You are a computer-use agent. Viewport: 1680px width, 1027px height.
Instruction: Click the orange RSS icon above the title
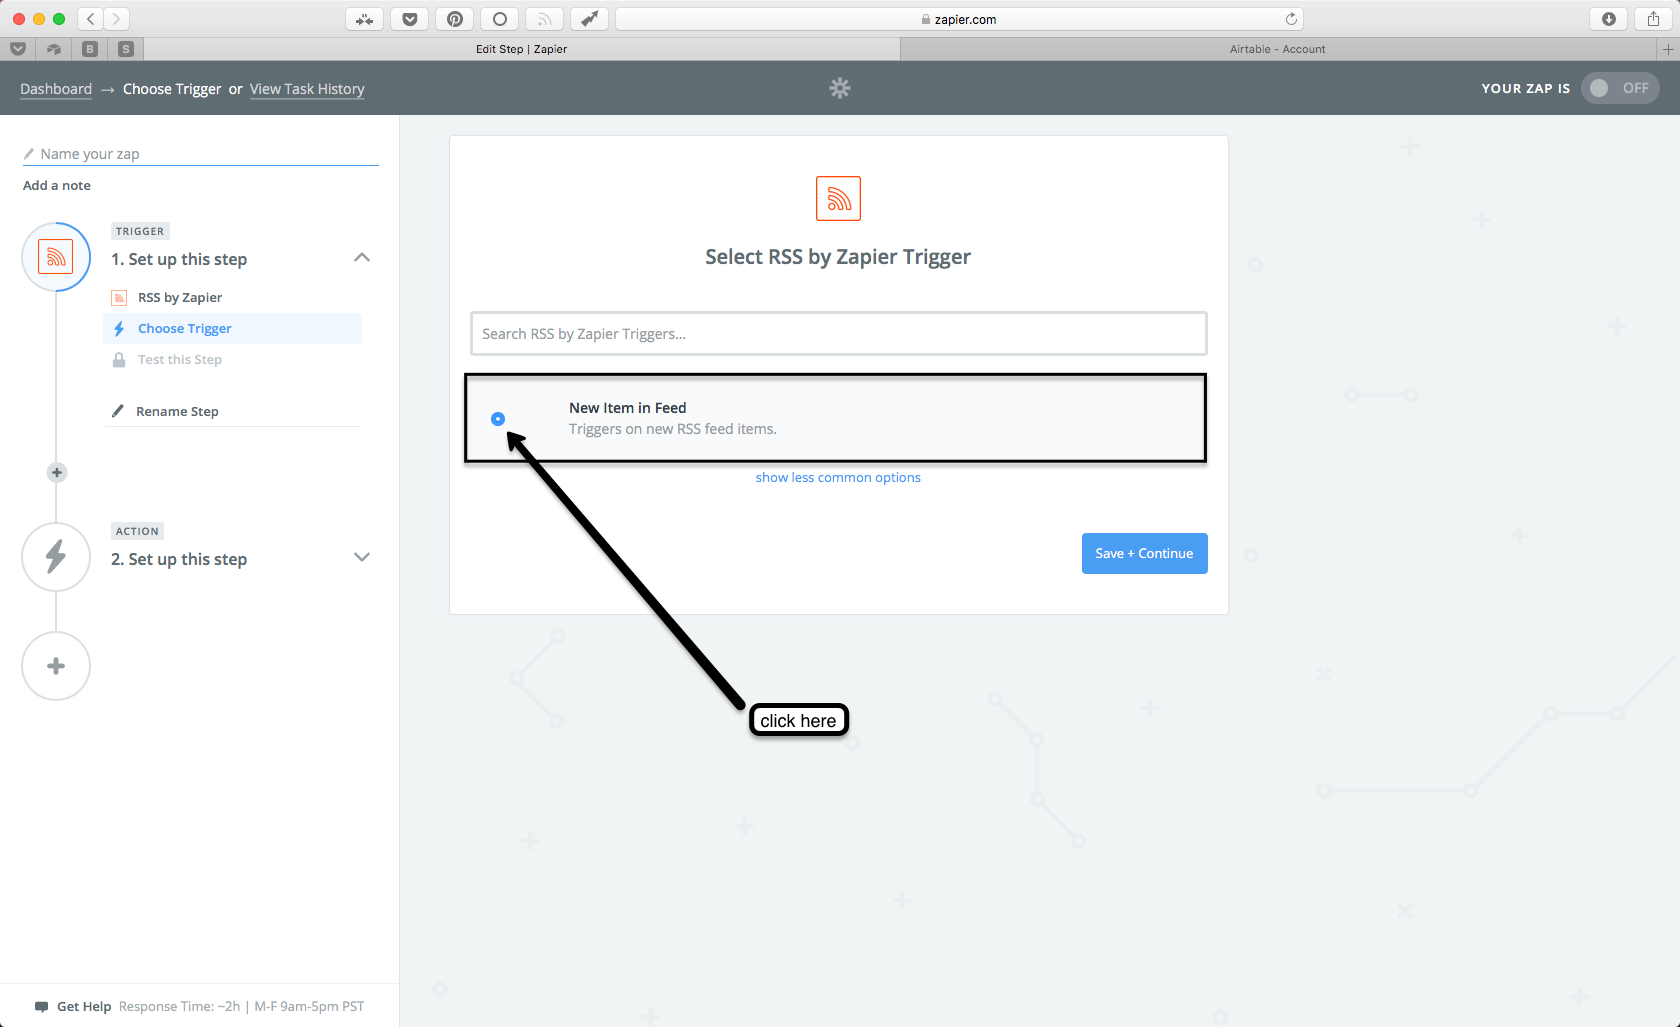click(x=838, y=199)
